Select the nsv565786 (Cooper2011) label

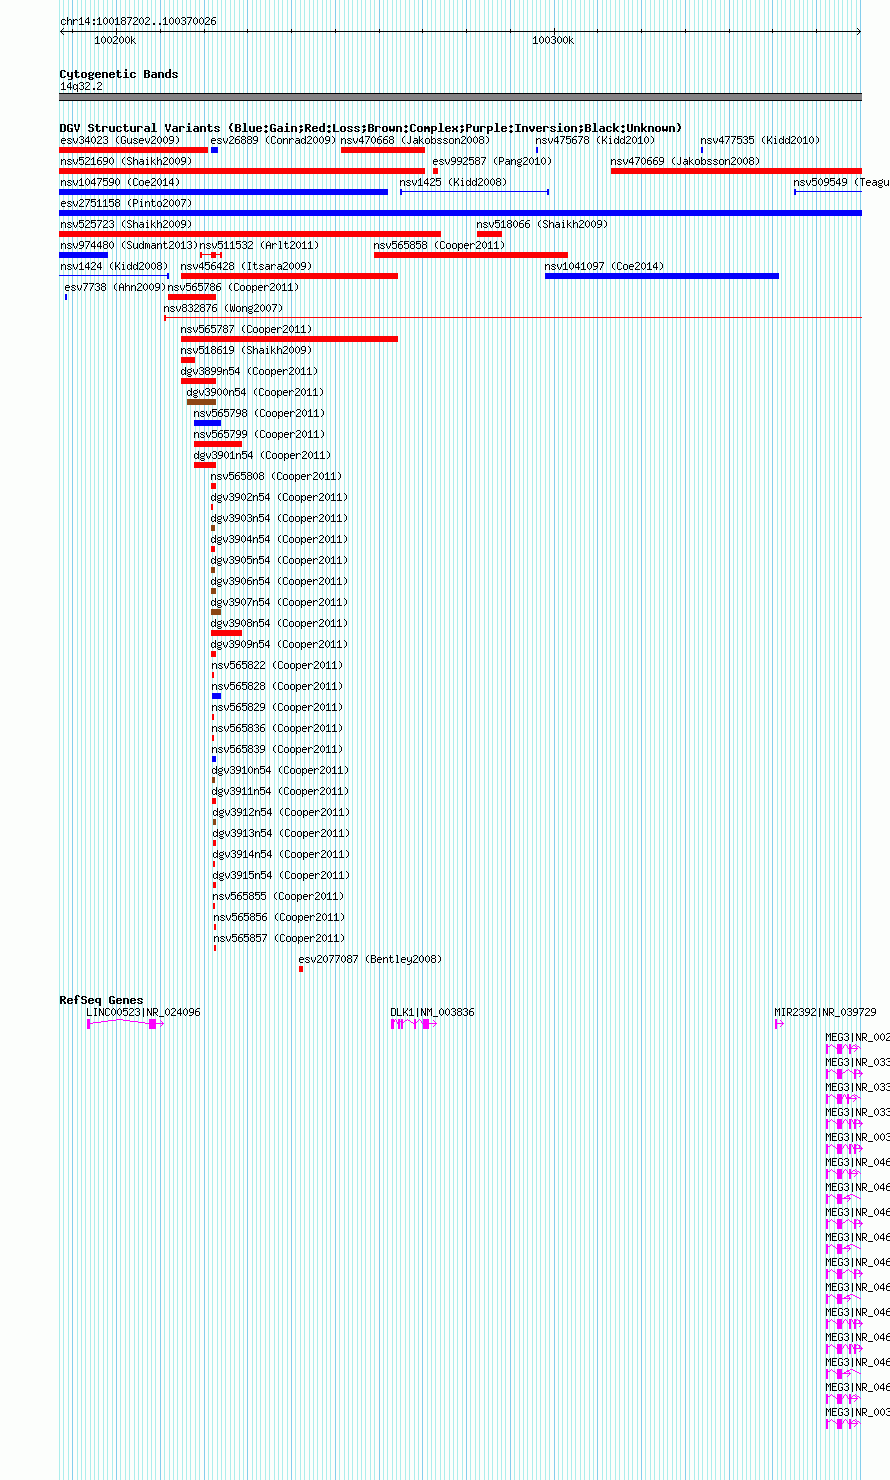tap(233, 287)
